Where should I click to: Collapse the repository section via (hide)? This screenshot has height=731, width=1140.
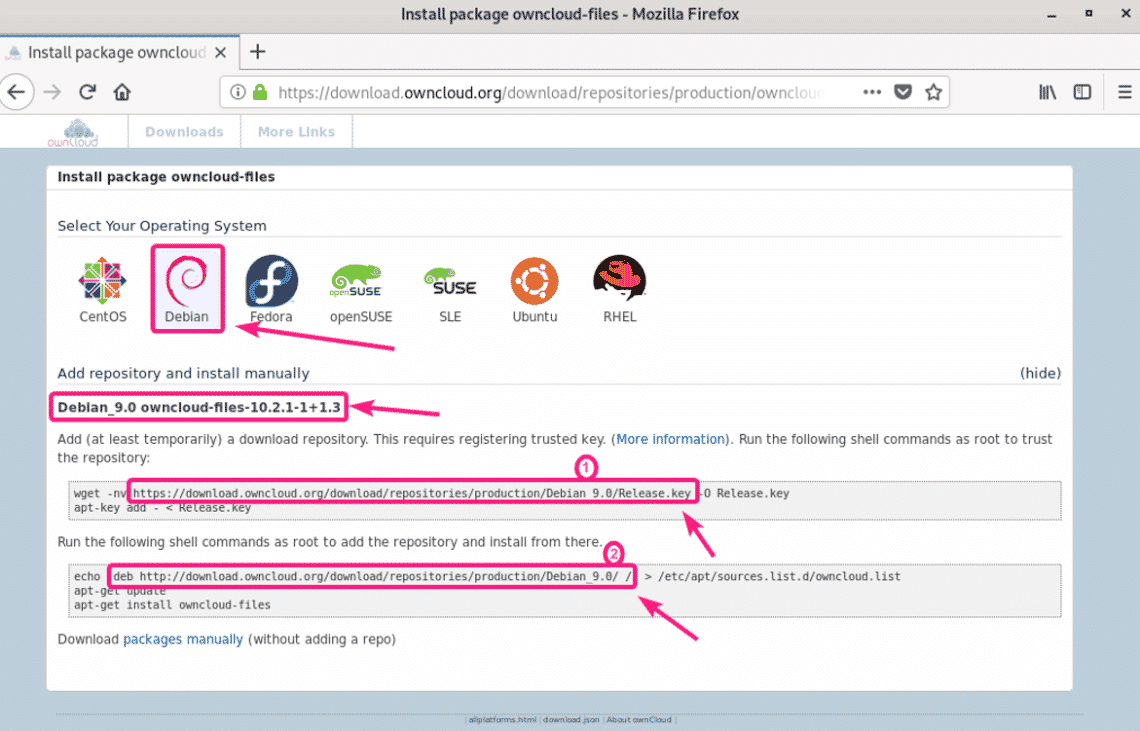coord(1040,372)
